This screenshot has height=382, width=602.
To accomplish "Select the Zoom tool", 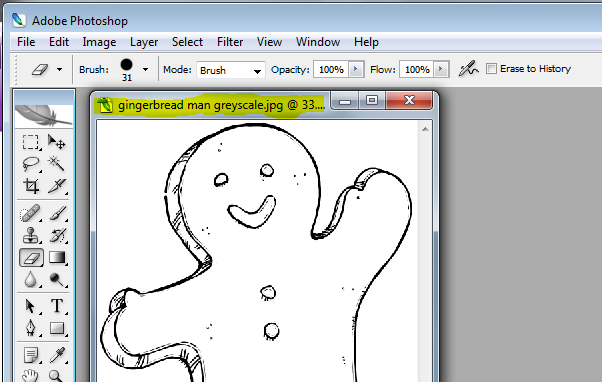I will coord(56,375).
